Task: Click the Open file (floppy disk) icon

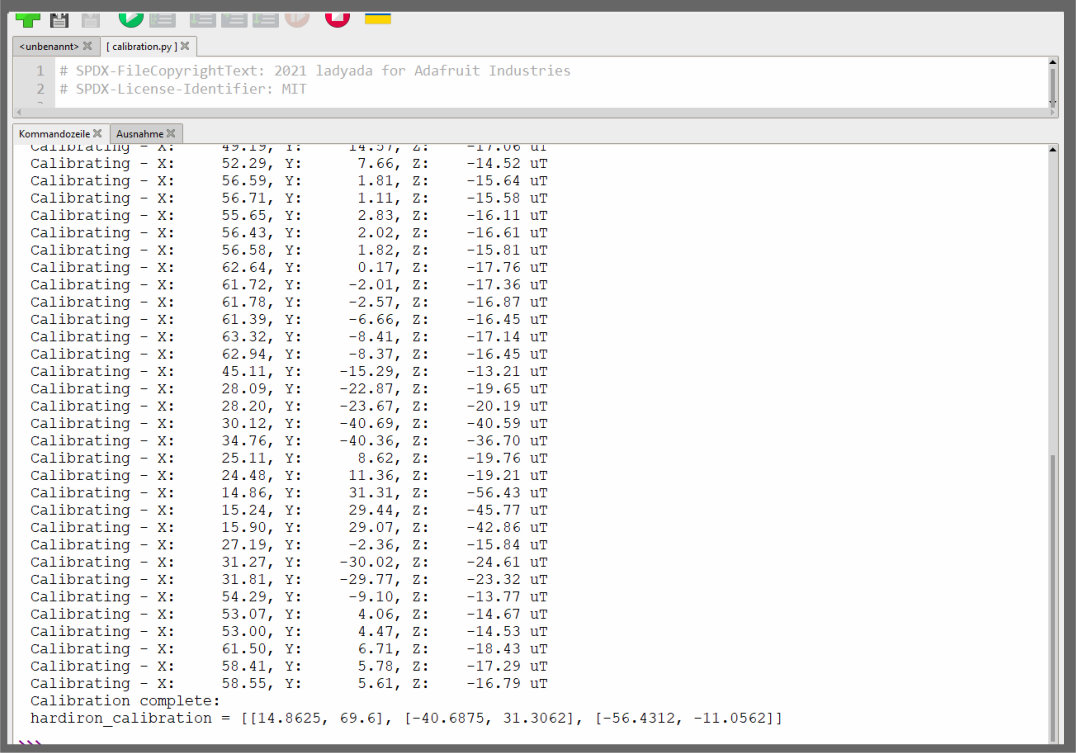Action: coord(59,18)
